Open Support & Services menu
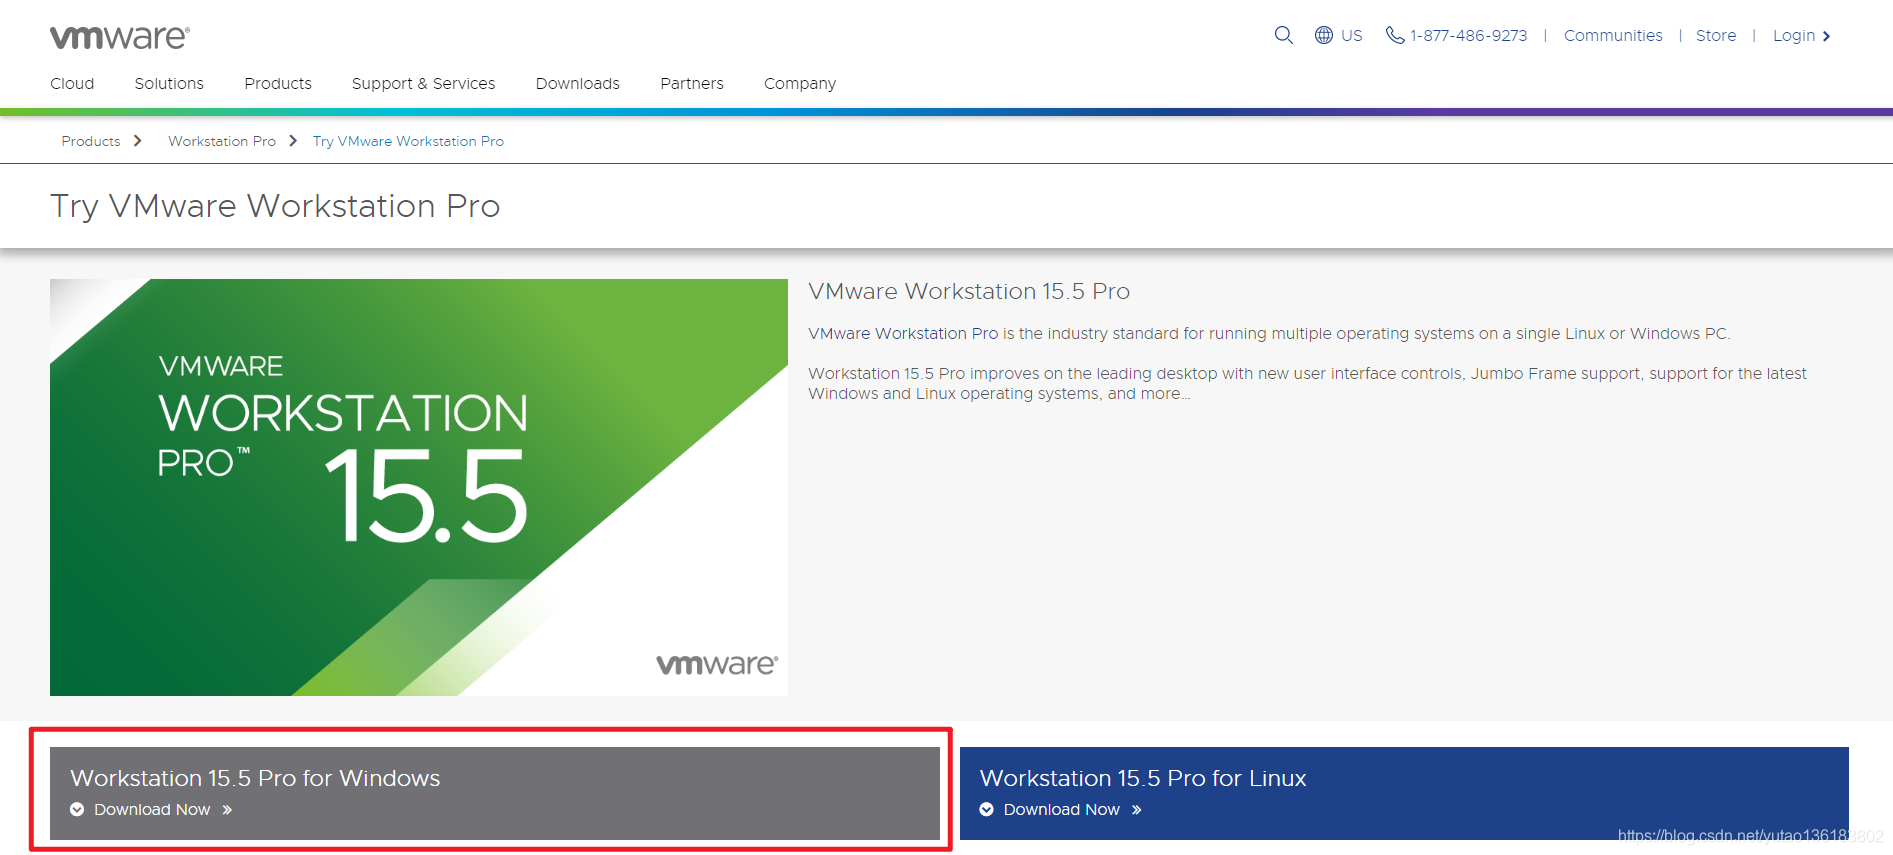Viewport: 1893px width, 855px height. (423, 83)
